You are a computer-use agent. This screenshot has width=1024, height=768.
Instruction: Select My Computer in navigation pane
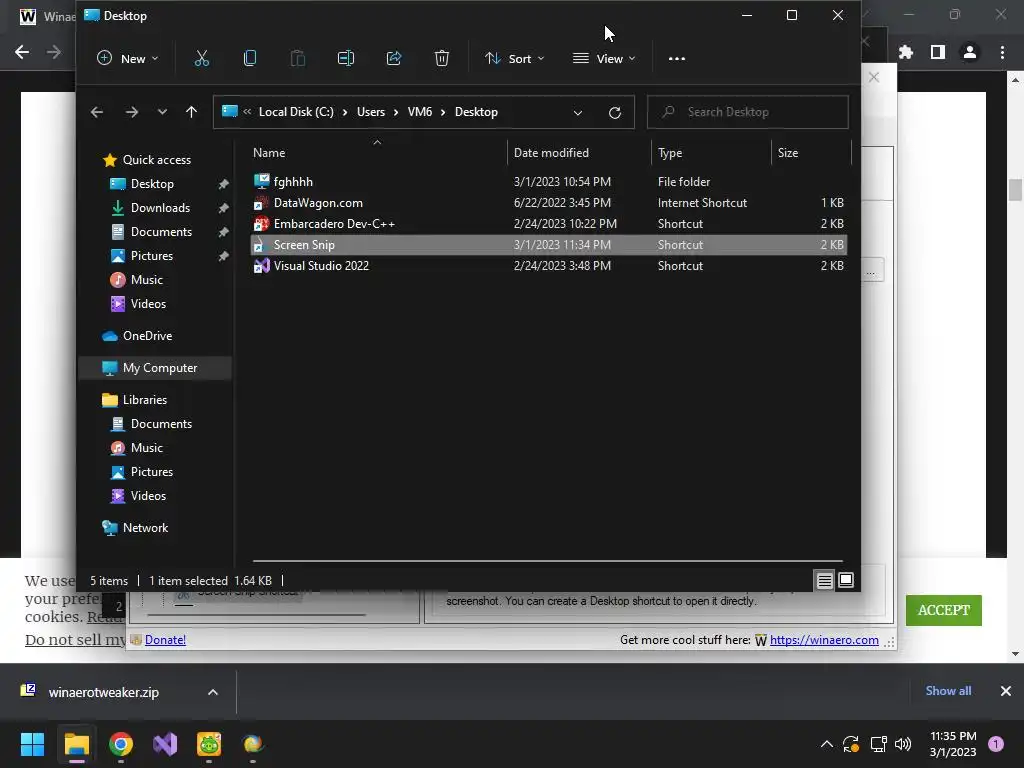(155, 368)
